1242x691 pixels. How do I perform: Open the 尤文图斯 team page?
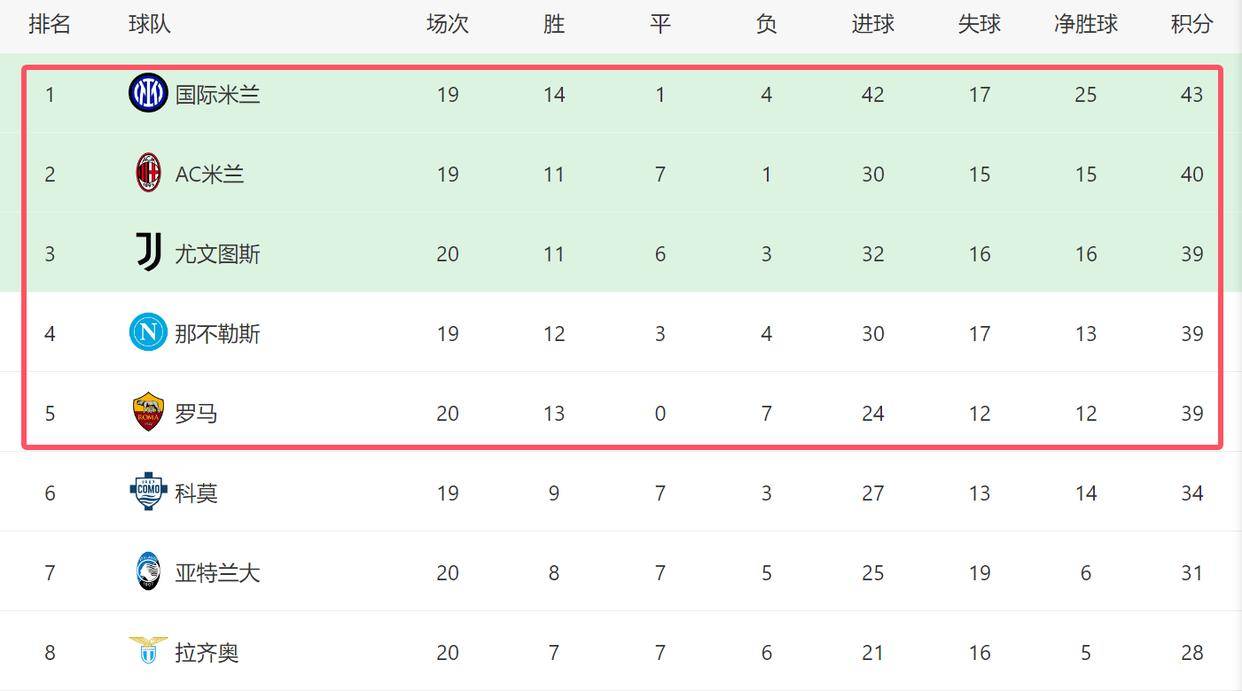pos(217,255)
